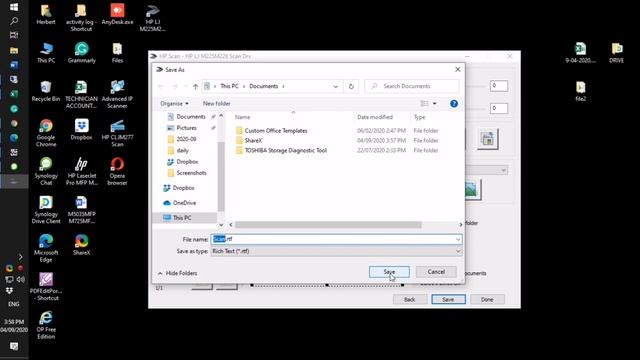Click the Help icon in Save As dialog
The image size is (640, 360).
[x=453, y=104]
